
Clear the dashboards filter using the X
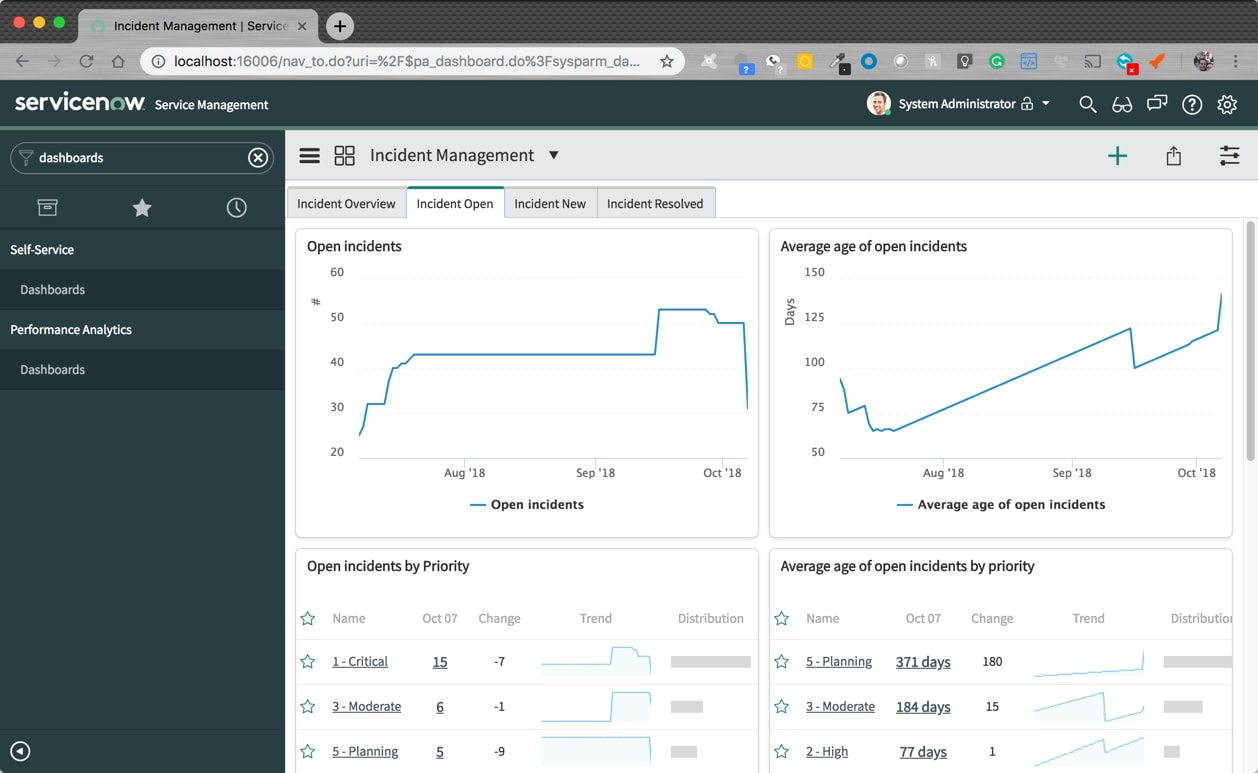[258, 157]
